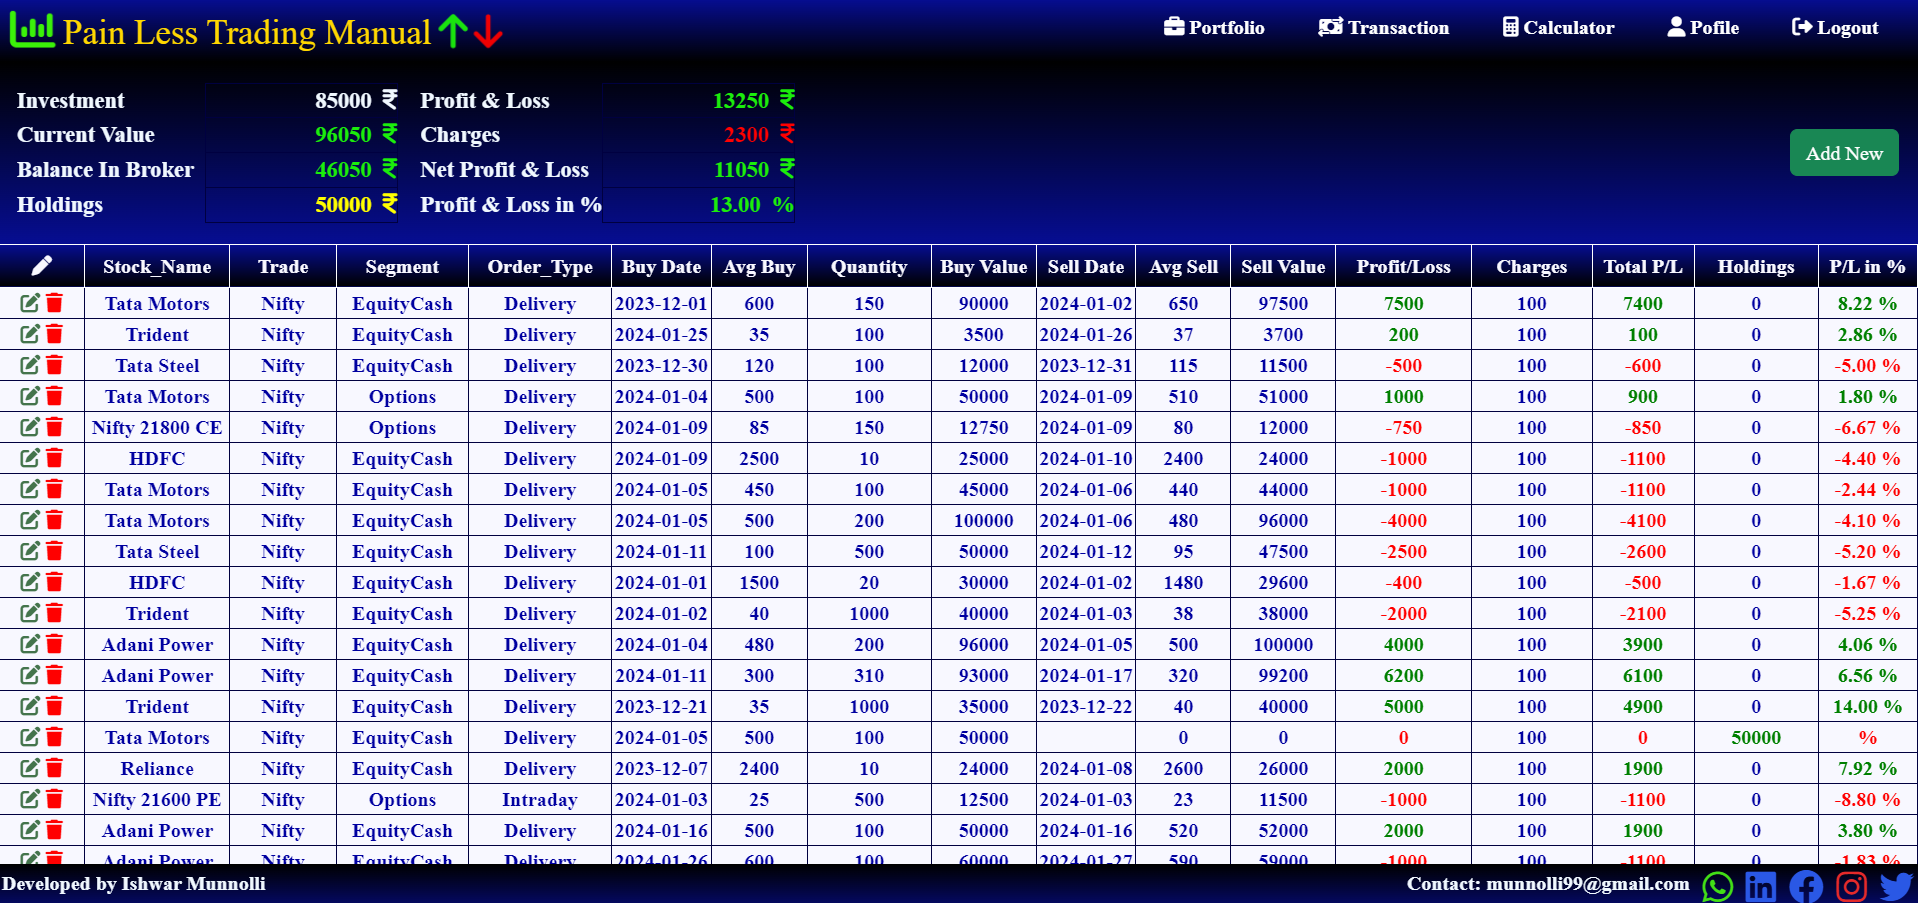Click the Order_Type column header
This screenshot has width=1918, height=903.
[x=540, y=266]
